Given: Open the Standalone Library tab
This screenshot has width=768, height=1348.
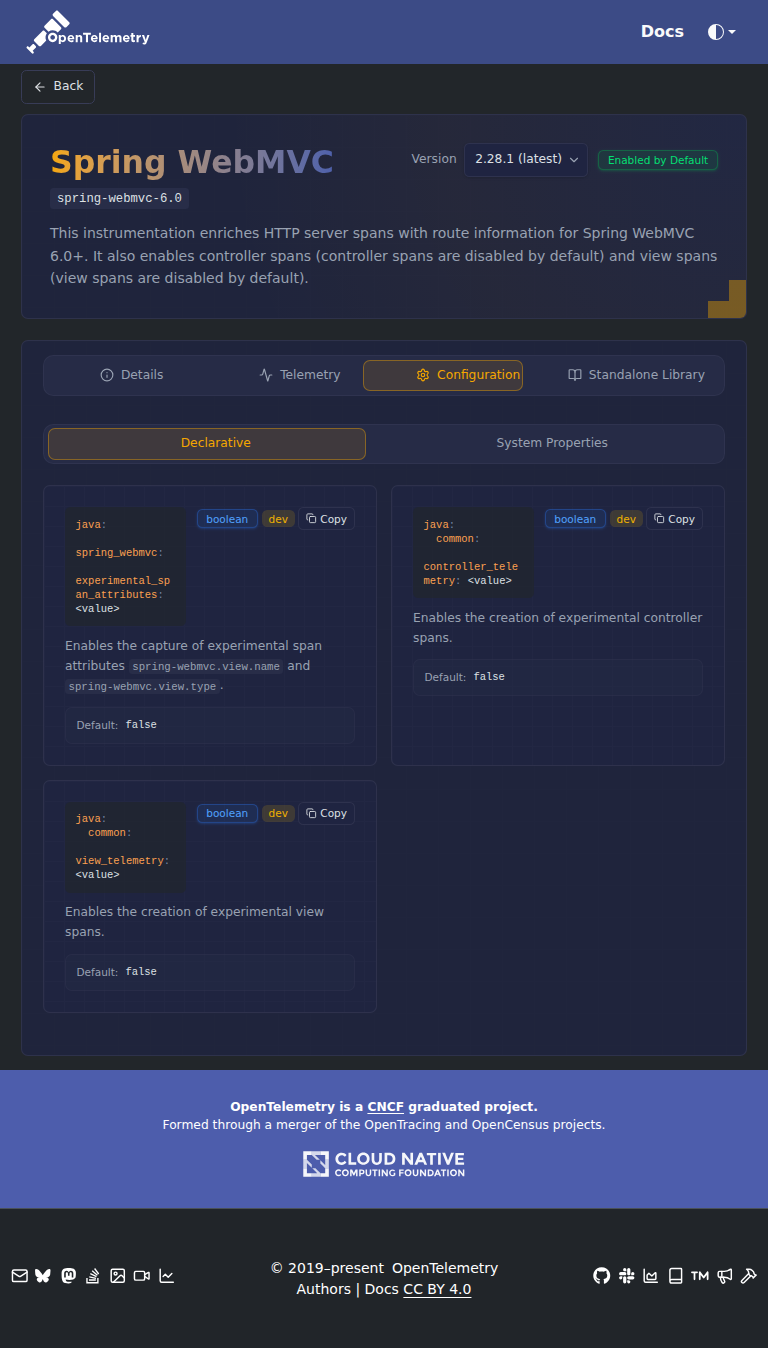Looking at the screenshot, I should pyautogui.click(x=636, y=375).
